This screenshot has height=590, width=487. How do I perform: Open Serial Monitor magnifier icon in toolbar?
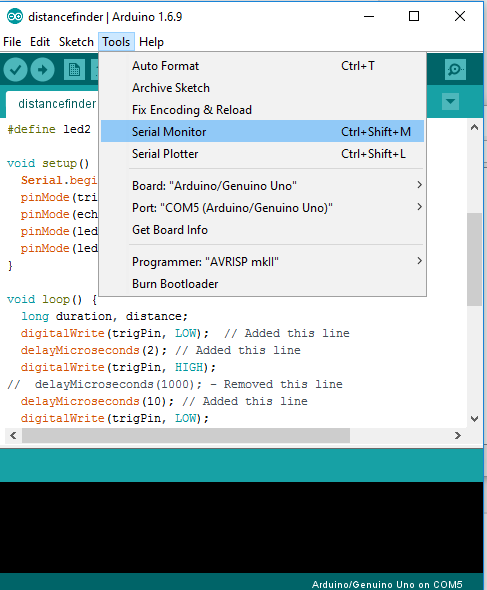455,70
